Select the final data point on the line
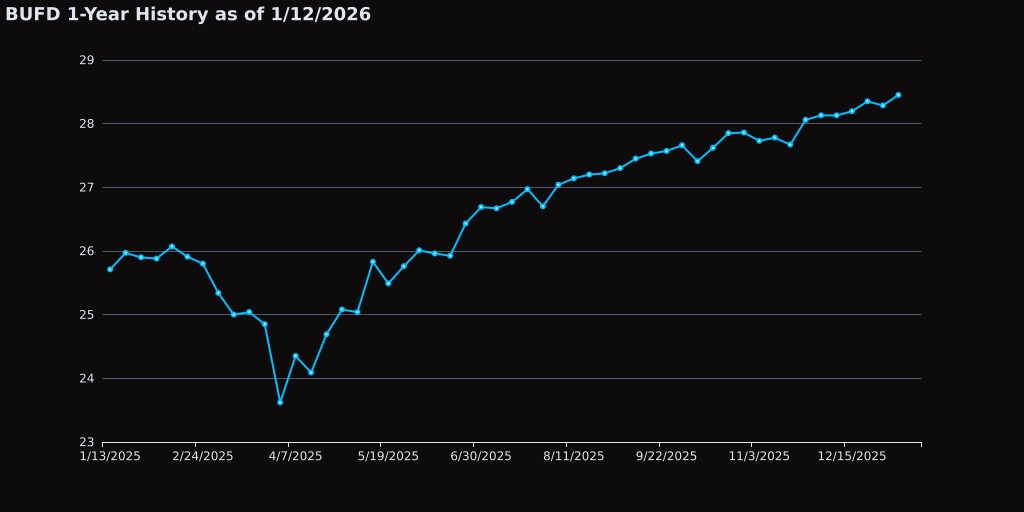This screenshot has height=512, width=1024. click(898, 95)
